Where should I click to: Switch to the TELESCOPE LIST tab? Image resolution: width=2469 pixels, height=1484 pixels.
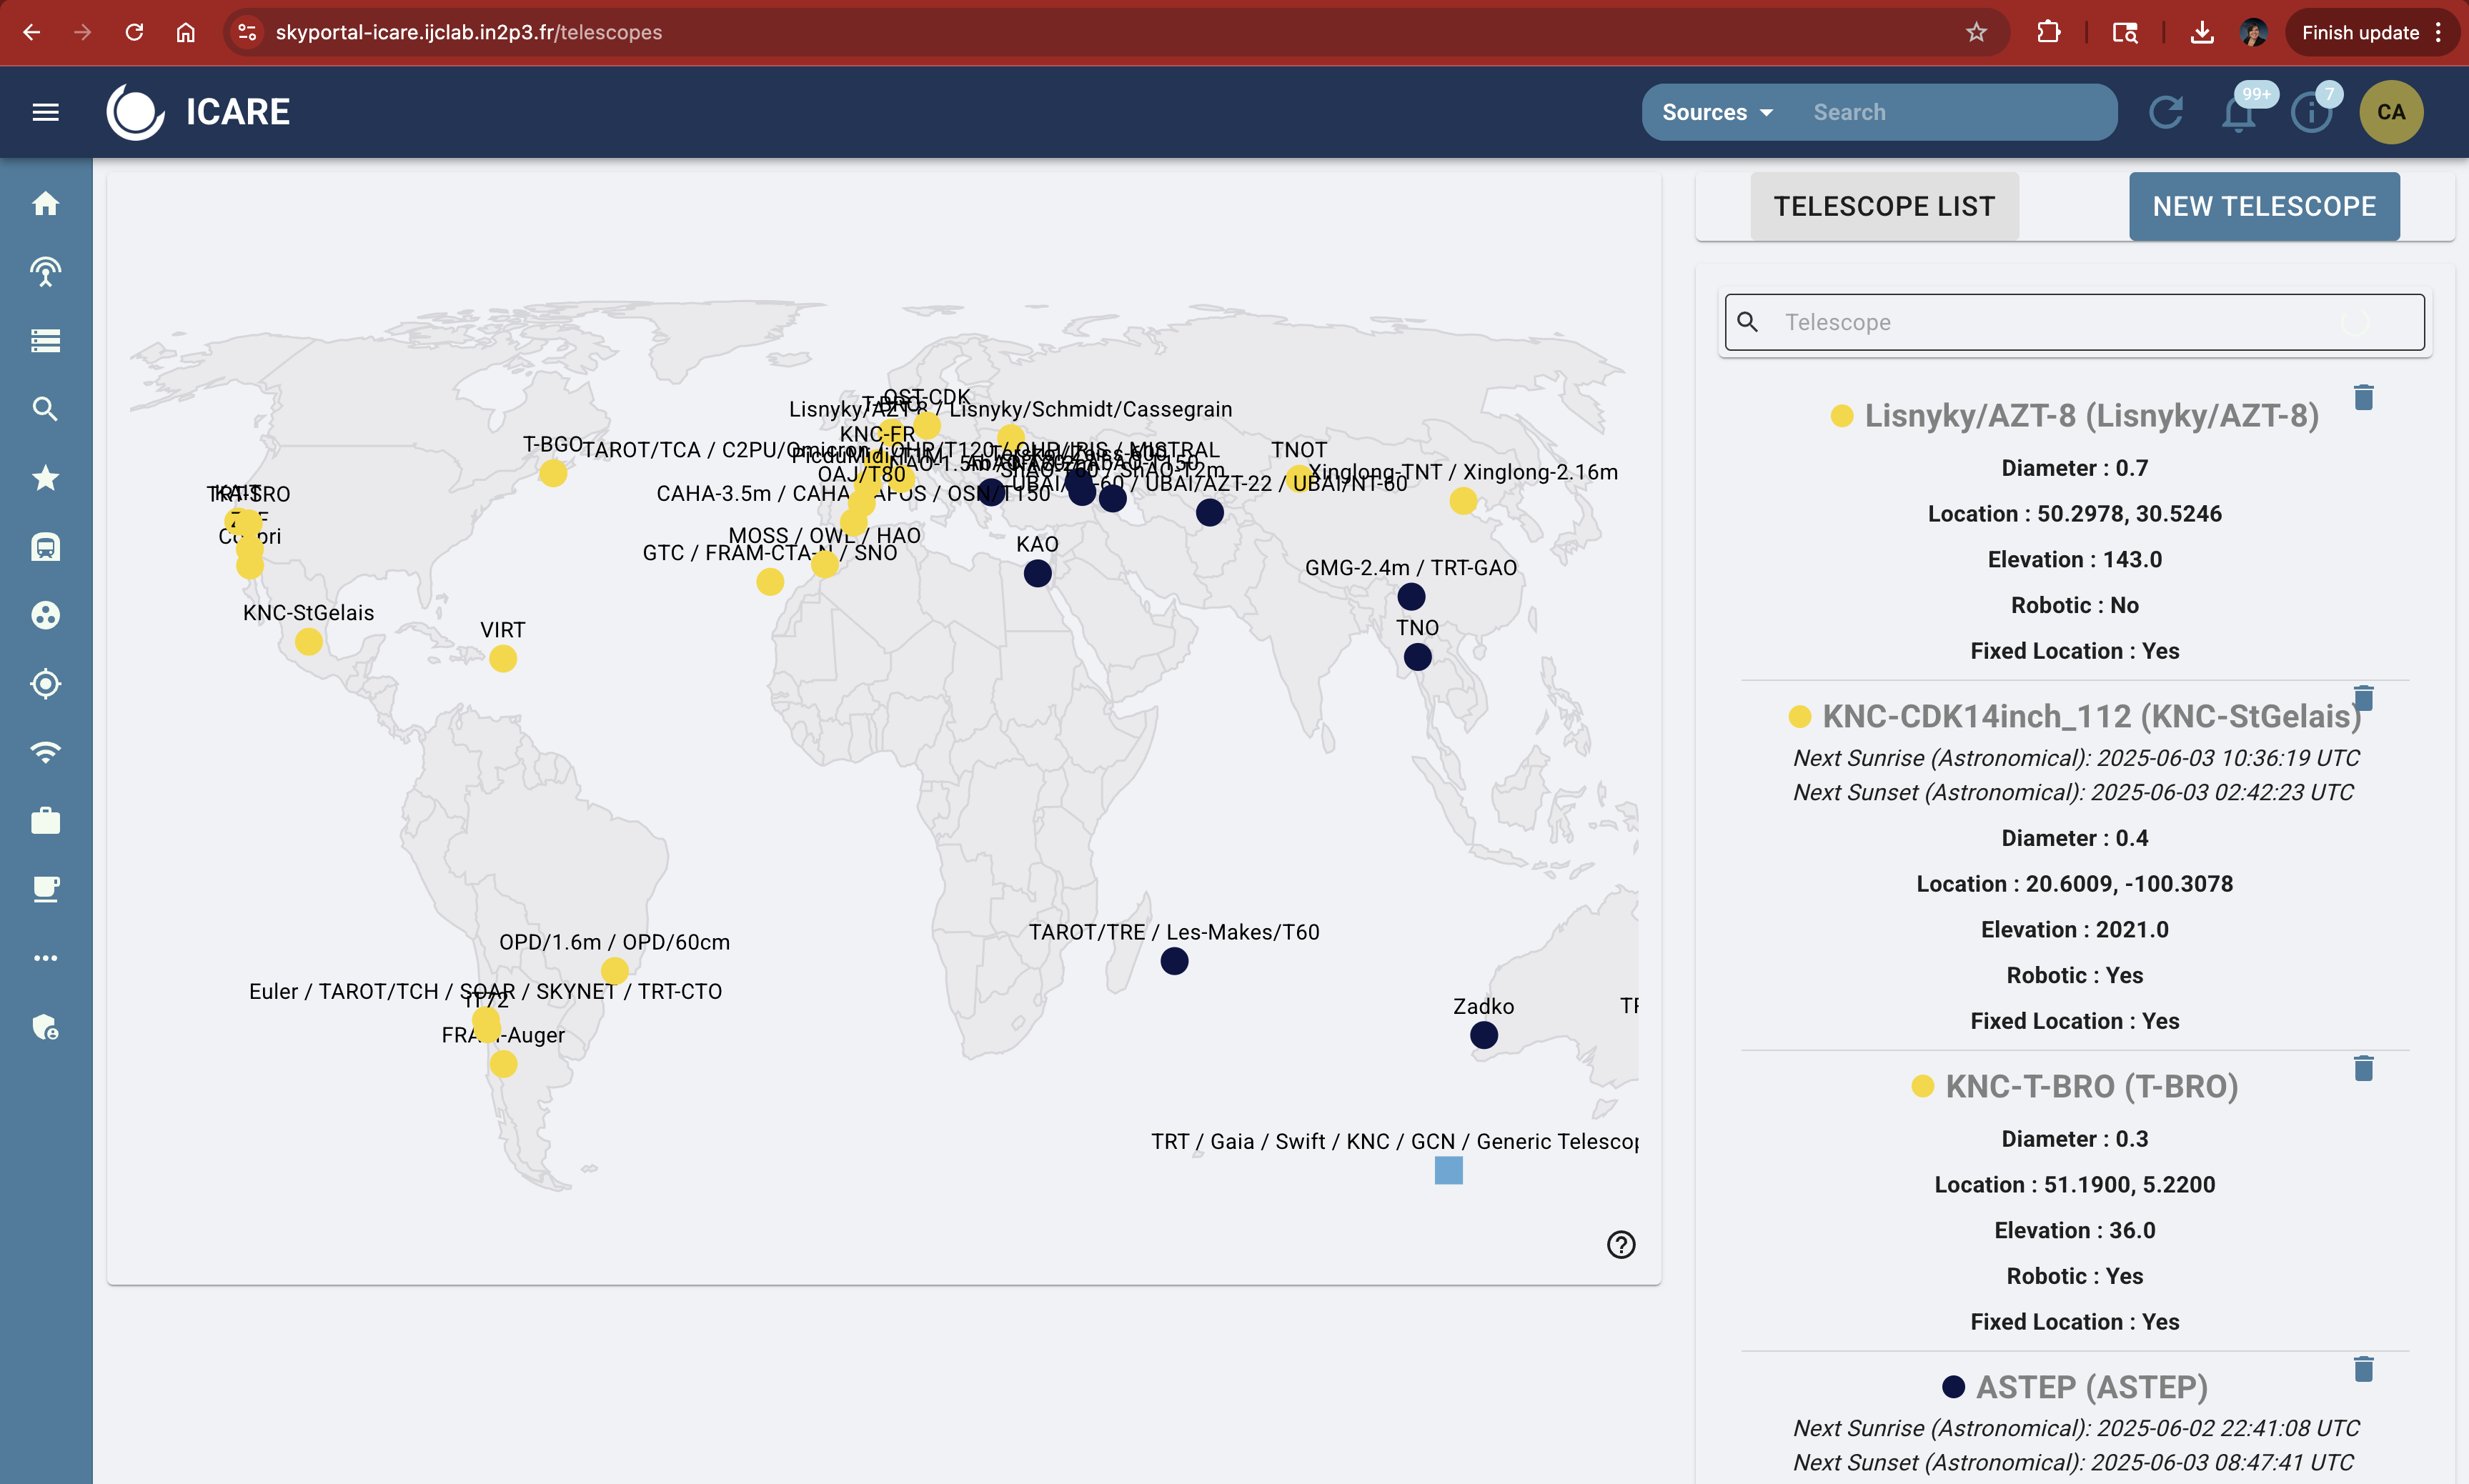pos(1884,206)
